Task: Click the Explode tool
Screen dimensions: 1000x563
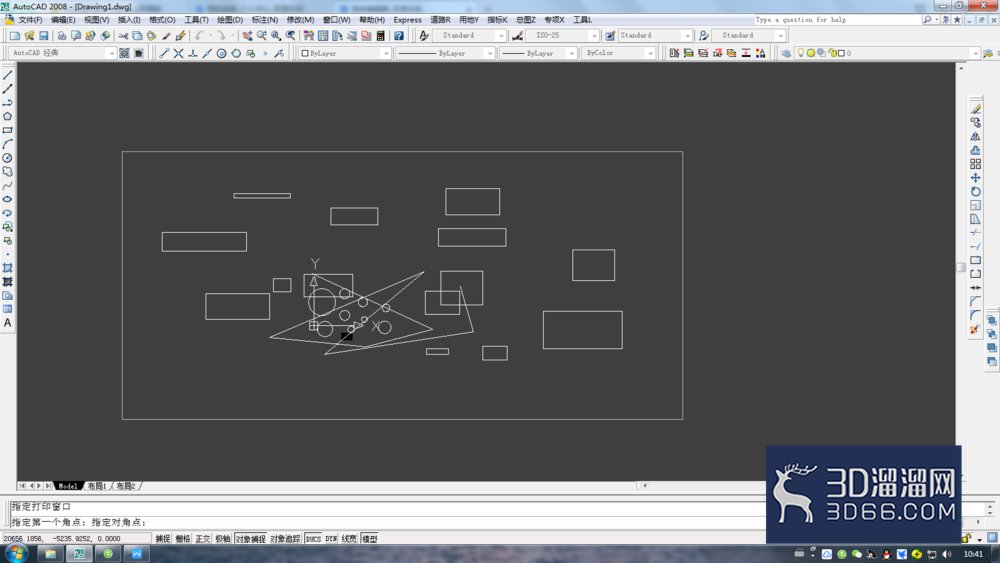Action: coord(976,329)
